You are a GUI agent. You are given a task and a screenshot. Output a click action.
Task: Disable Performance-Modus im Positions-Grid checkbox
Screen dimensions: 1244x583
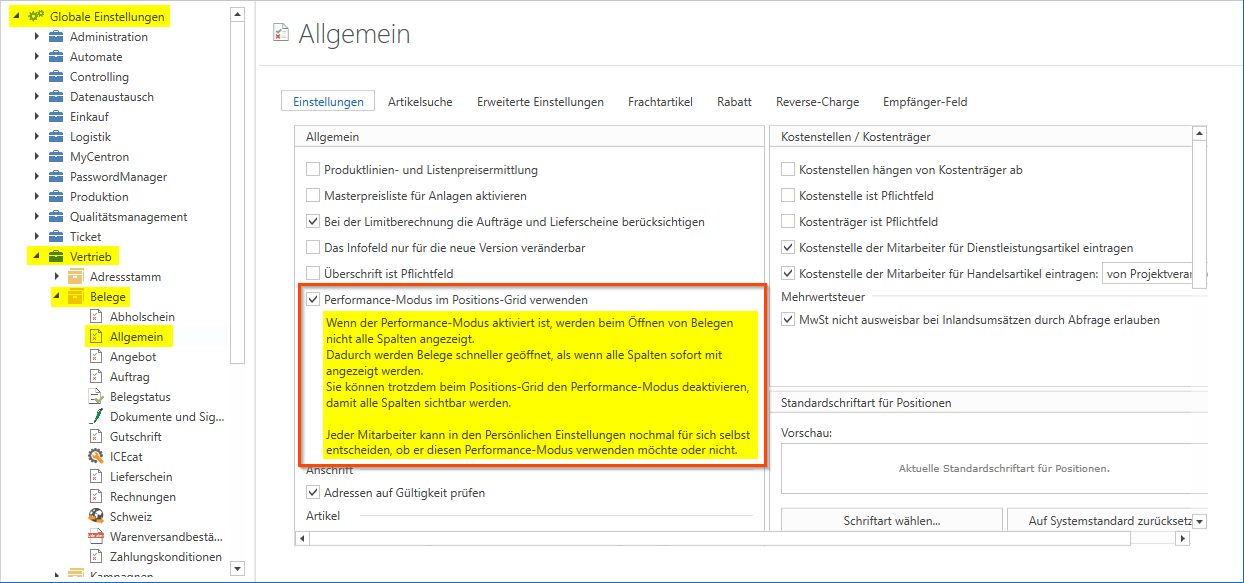[314, 300]
